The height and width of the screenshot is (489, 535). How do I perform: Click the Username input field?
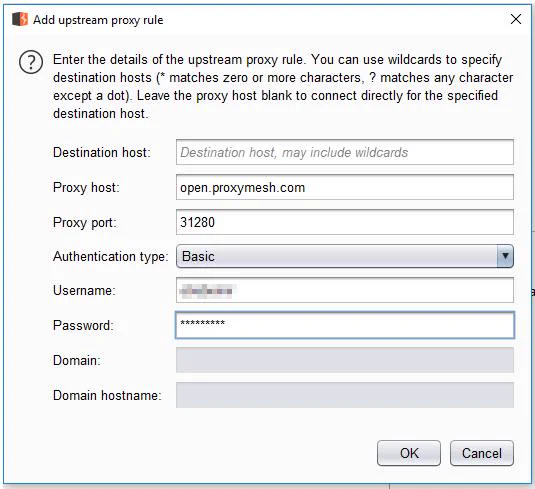click(345, 290)
